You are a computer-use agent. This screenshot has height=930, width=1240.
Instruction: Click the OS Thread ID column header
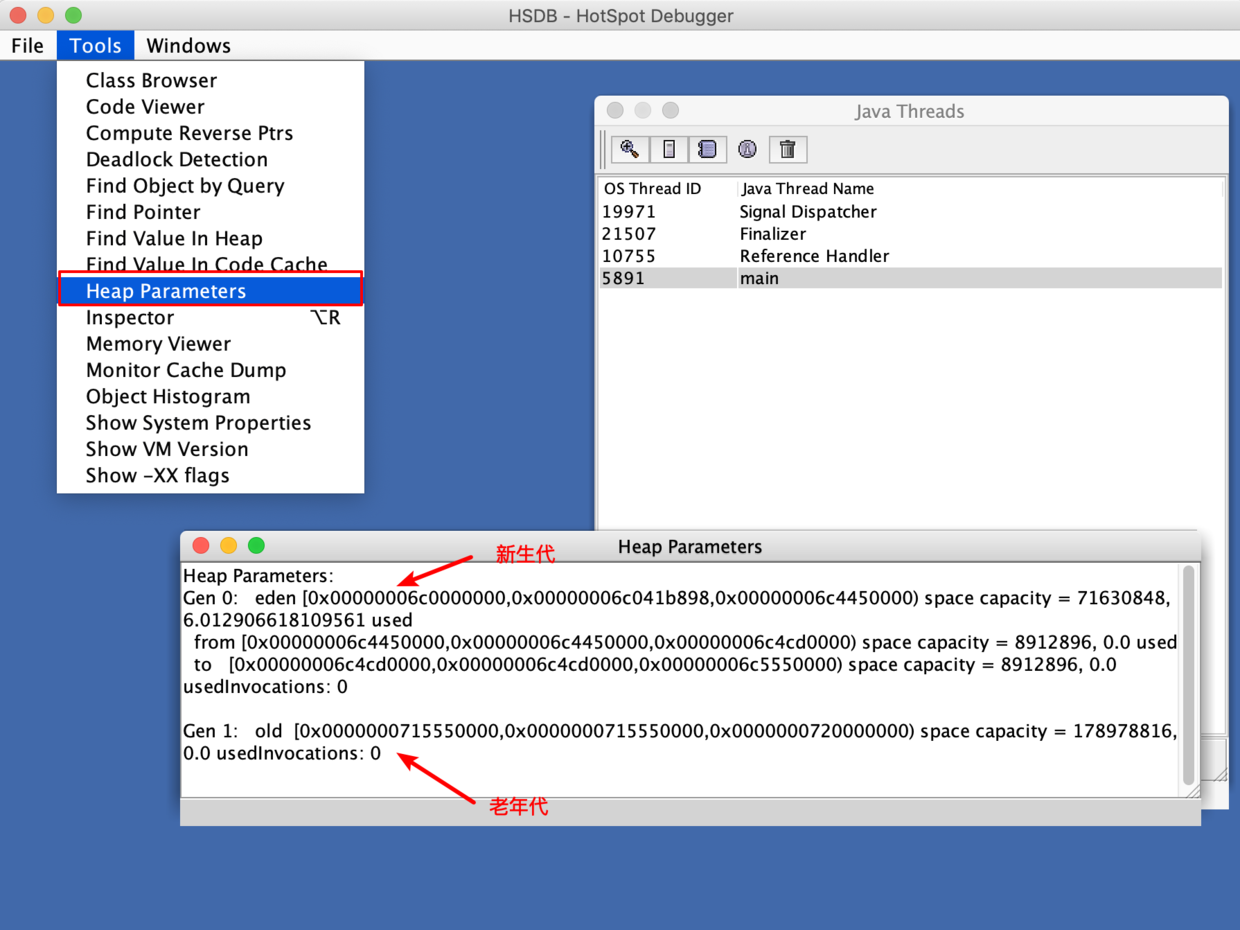(653, 189)
